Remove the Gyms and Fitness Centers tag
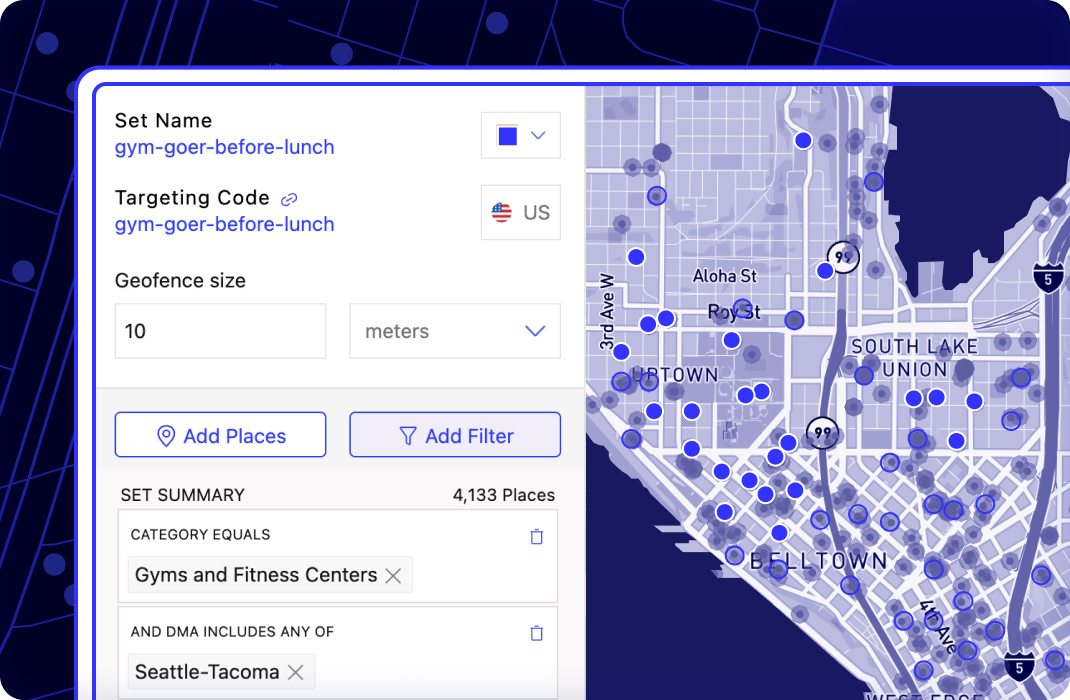Viewport: 1070px width, 700px height. (x=393, y=576)
